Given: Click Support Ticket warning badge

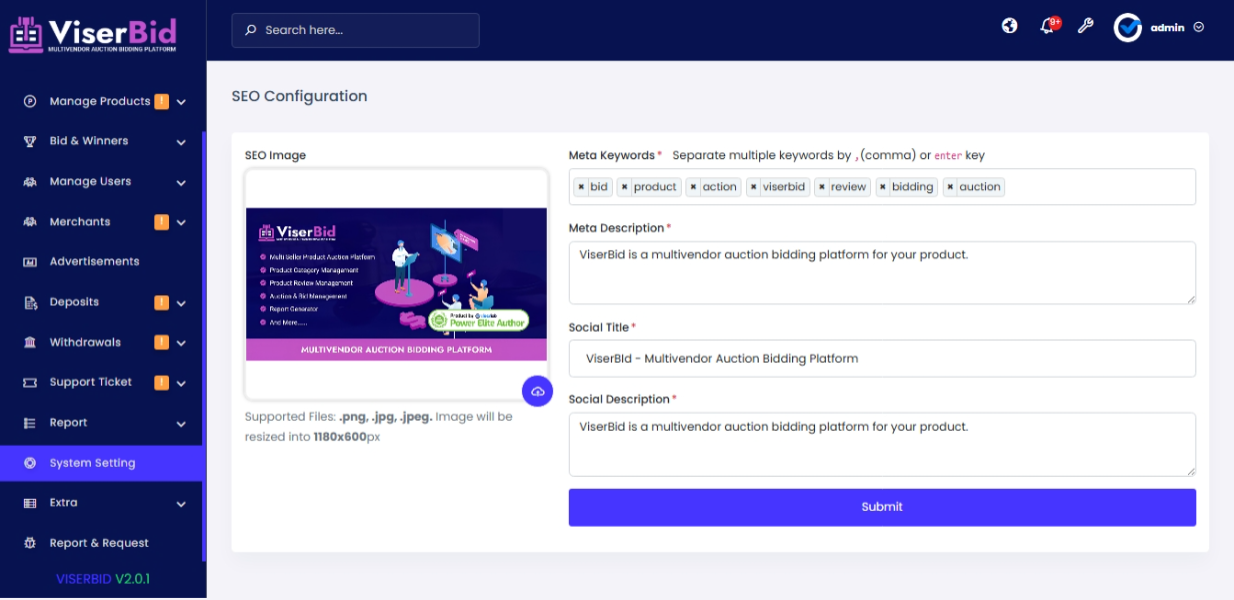Looking at the screenshot, I should [161, 382].
